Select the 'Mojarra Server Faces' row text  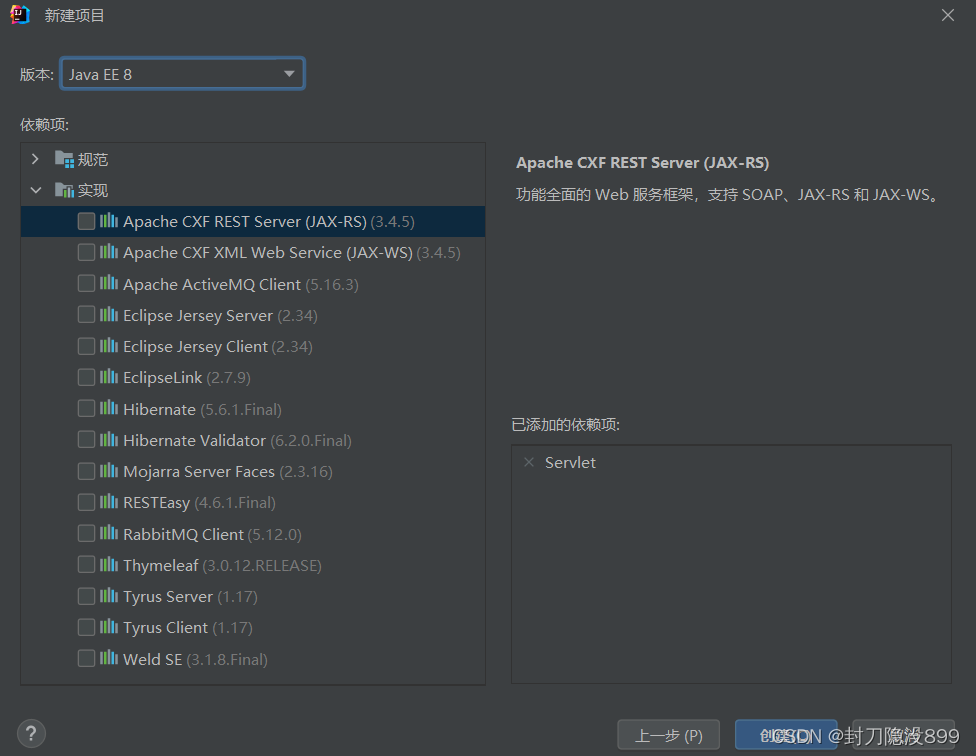click(x=199, y=472)
